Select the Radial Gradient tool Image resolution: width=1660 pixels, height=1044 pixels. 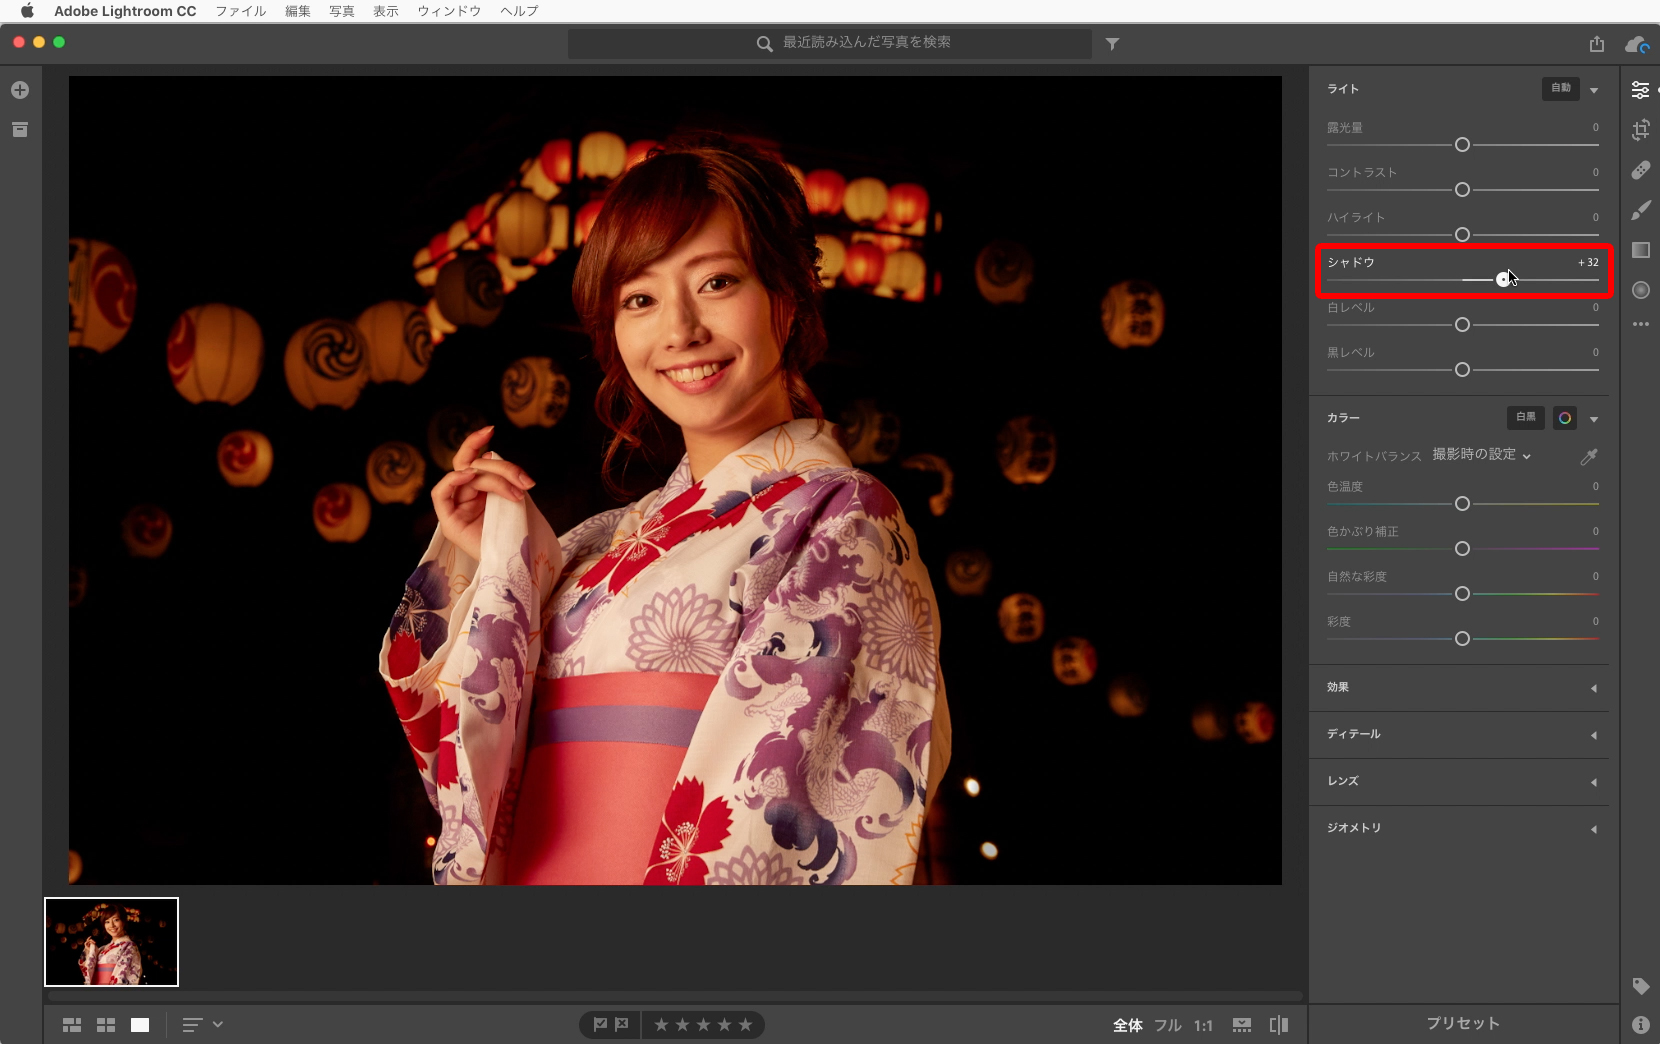[1640, 290]
